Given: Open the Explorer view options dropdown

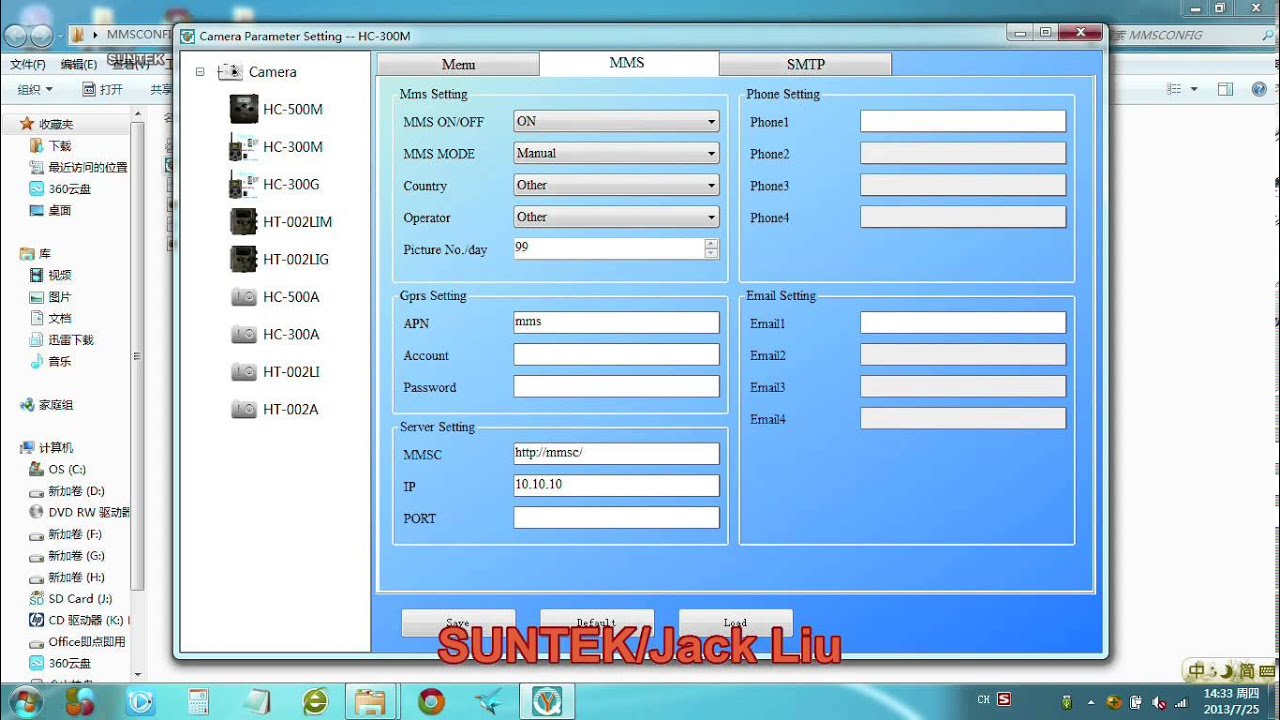Looking at the screenshot, I should [1194, 89].
